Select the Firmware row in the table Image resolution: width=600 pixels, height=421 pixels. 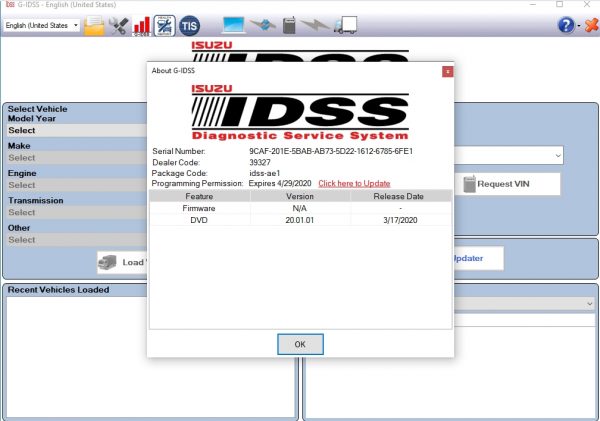click(x=300, y=208)
